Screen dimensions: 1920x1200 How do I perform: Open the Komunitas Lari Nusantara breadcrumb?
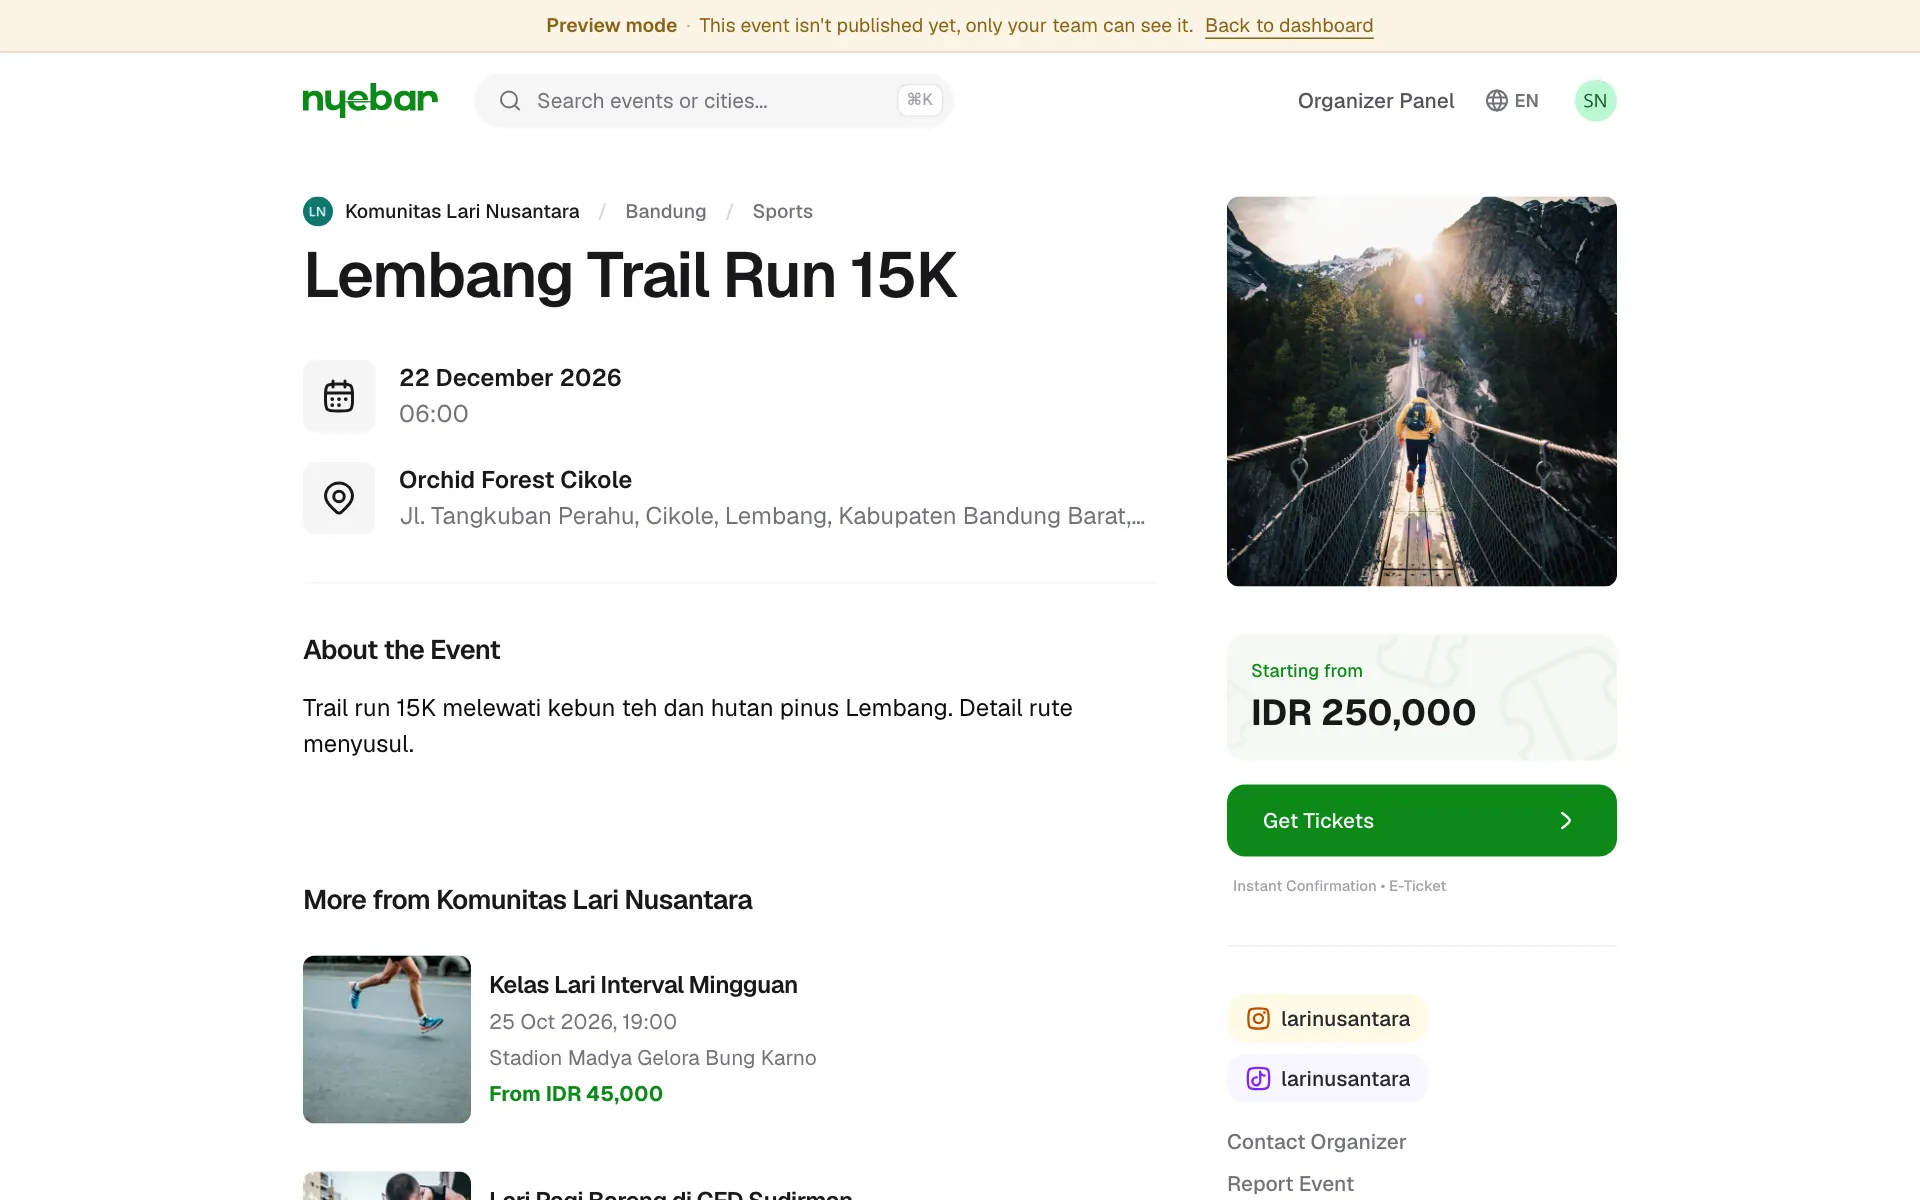pos(462,212)
